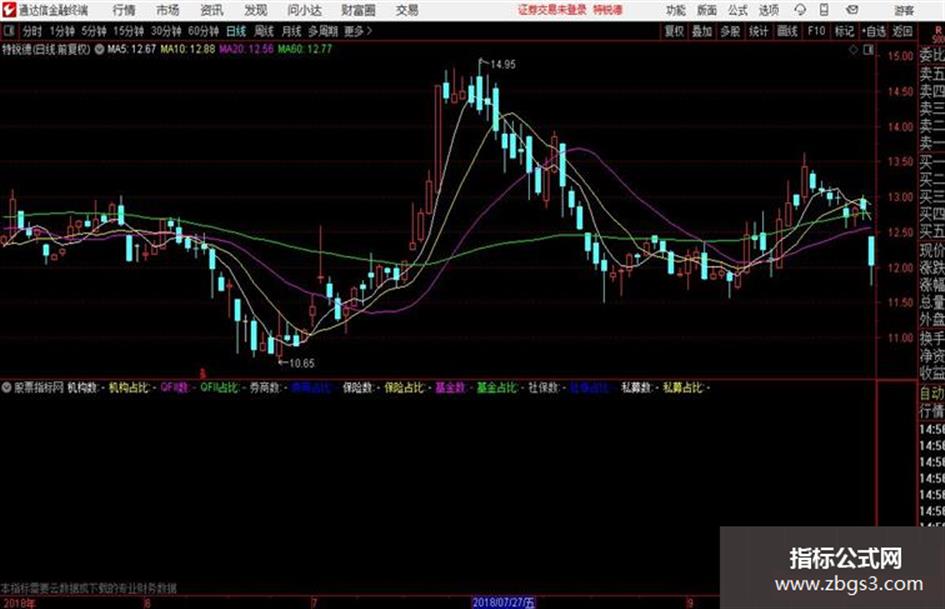Click the 2018/07/27/五 date marker on time axis
Screen dimensions: 945x609
tap(503, 602)
